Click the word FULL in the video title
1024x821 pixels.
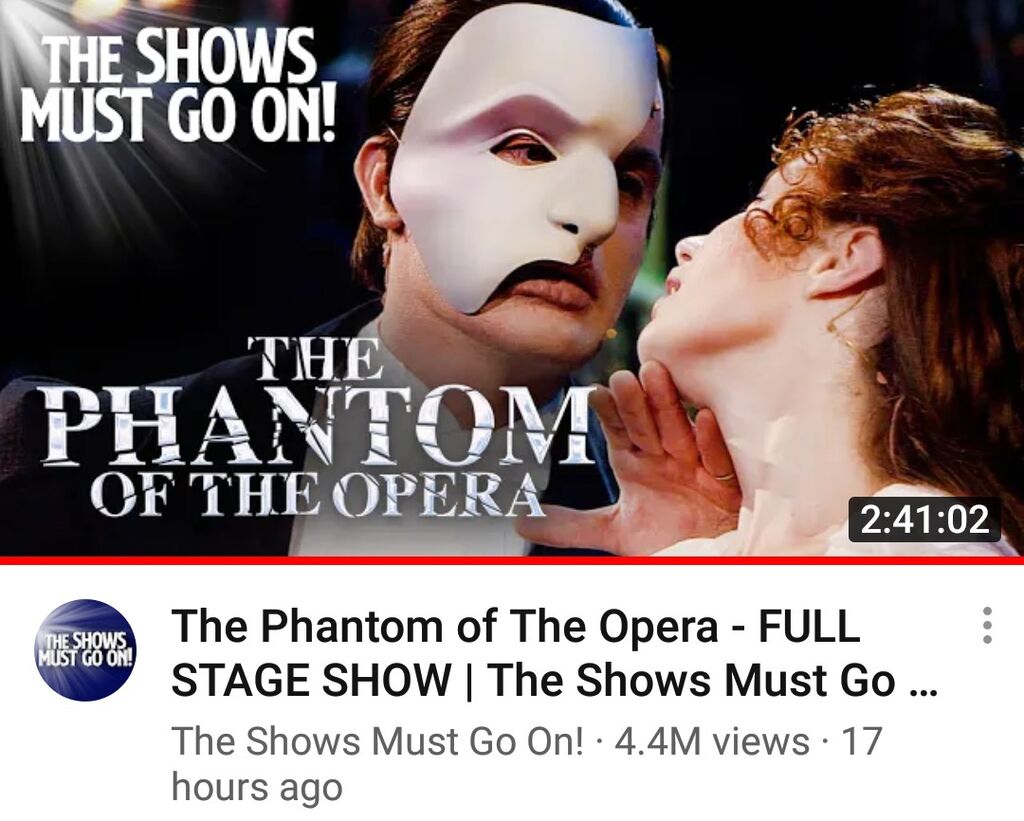pyautogui.click(x=808, y=625)
